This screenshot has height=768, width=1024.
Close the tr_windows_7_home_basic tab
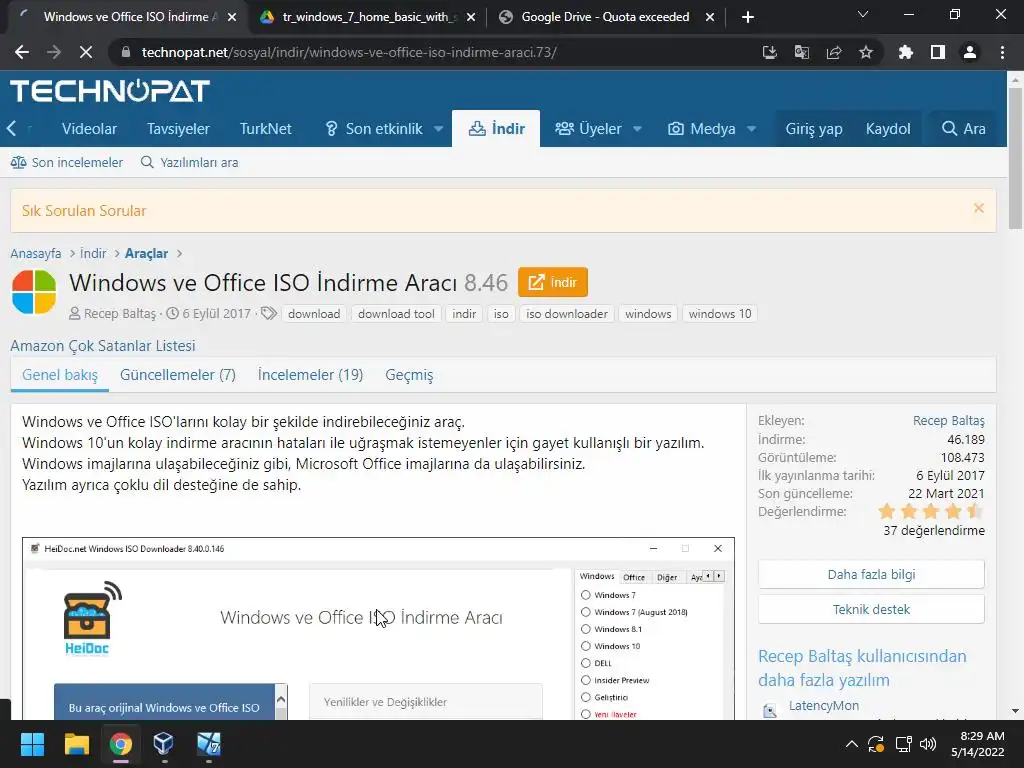472,17
